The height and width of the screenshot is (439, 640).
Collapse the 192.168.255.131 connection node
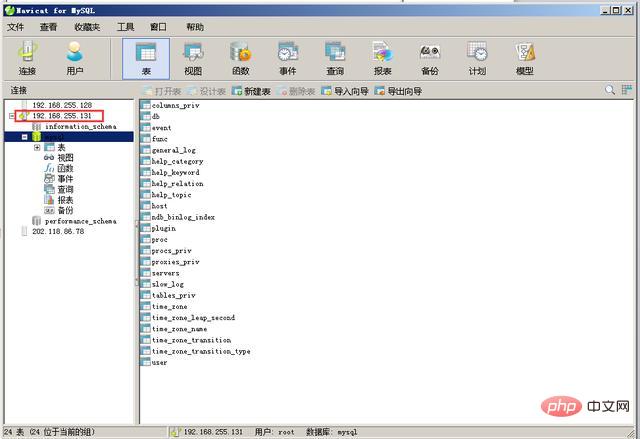click(x=11, y=116)
